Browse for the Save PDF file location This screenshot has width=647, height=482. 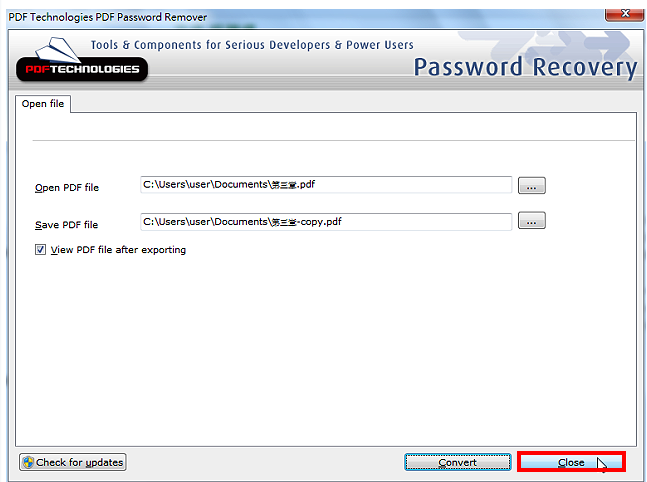[x=531, y=220]
